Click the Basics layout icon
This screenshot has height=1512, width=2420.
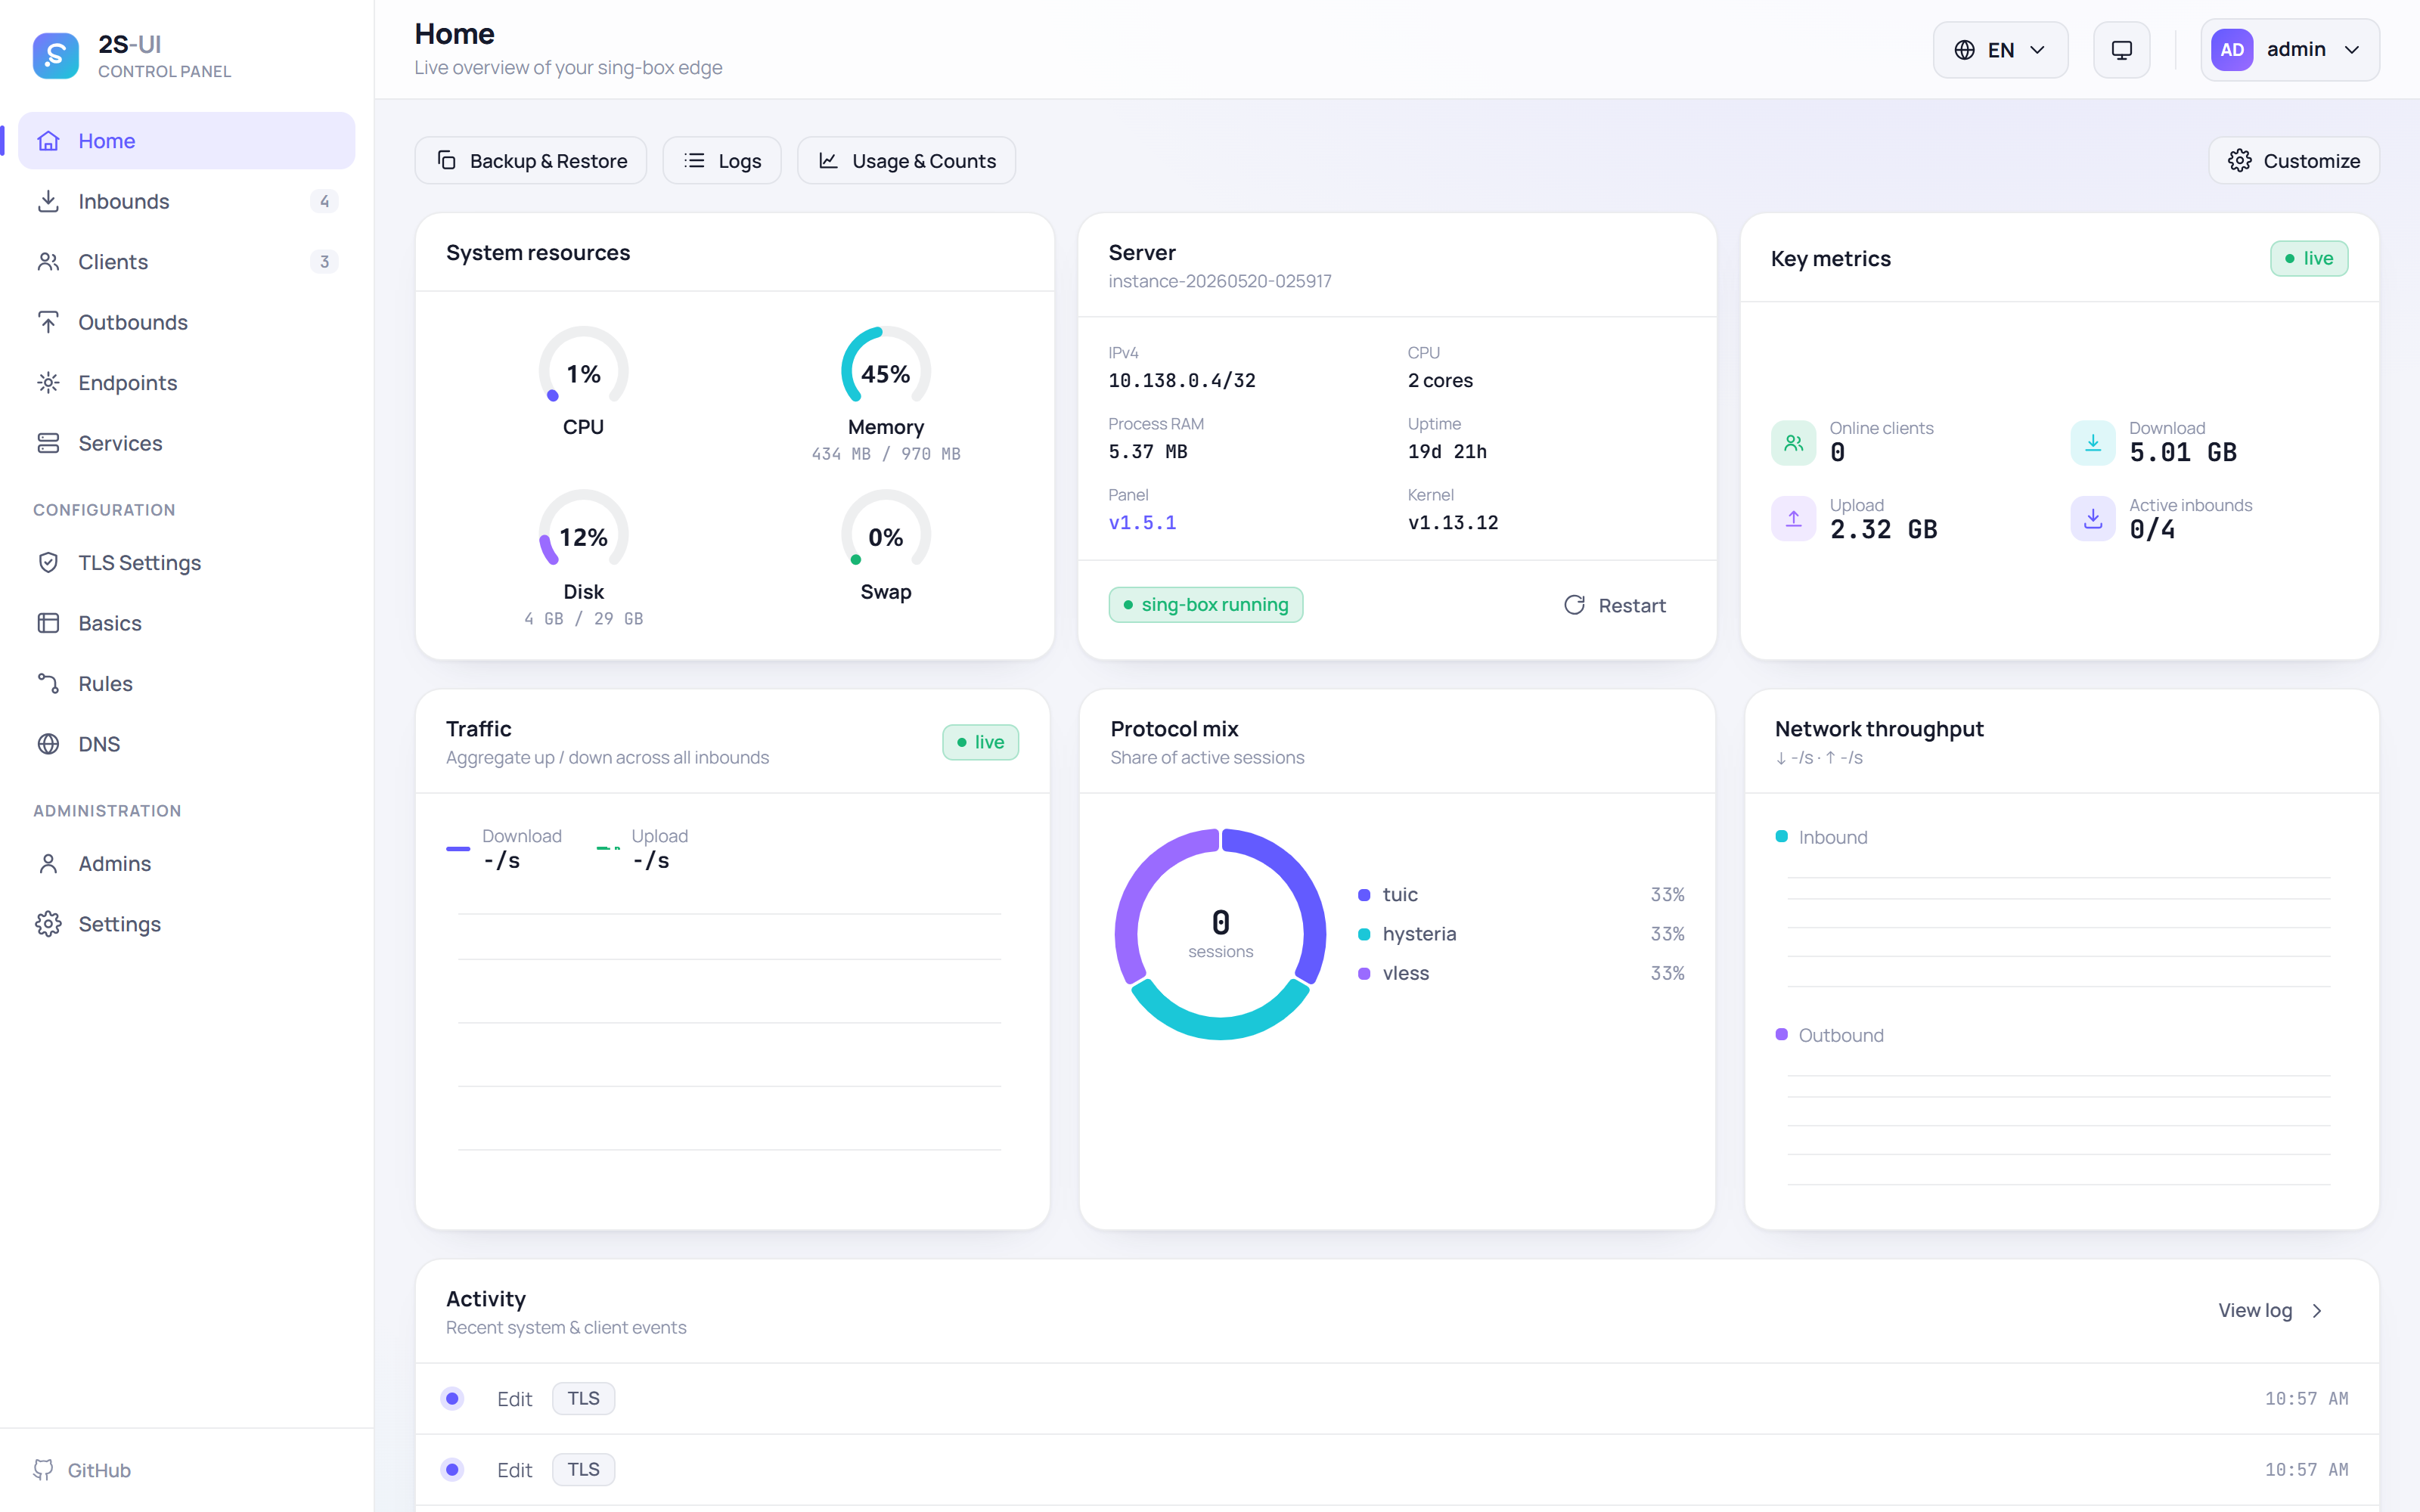click(48, 623)
